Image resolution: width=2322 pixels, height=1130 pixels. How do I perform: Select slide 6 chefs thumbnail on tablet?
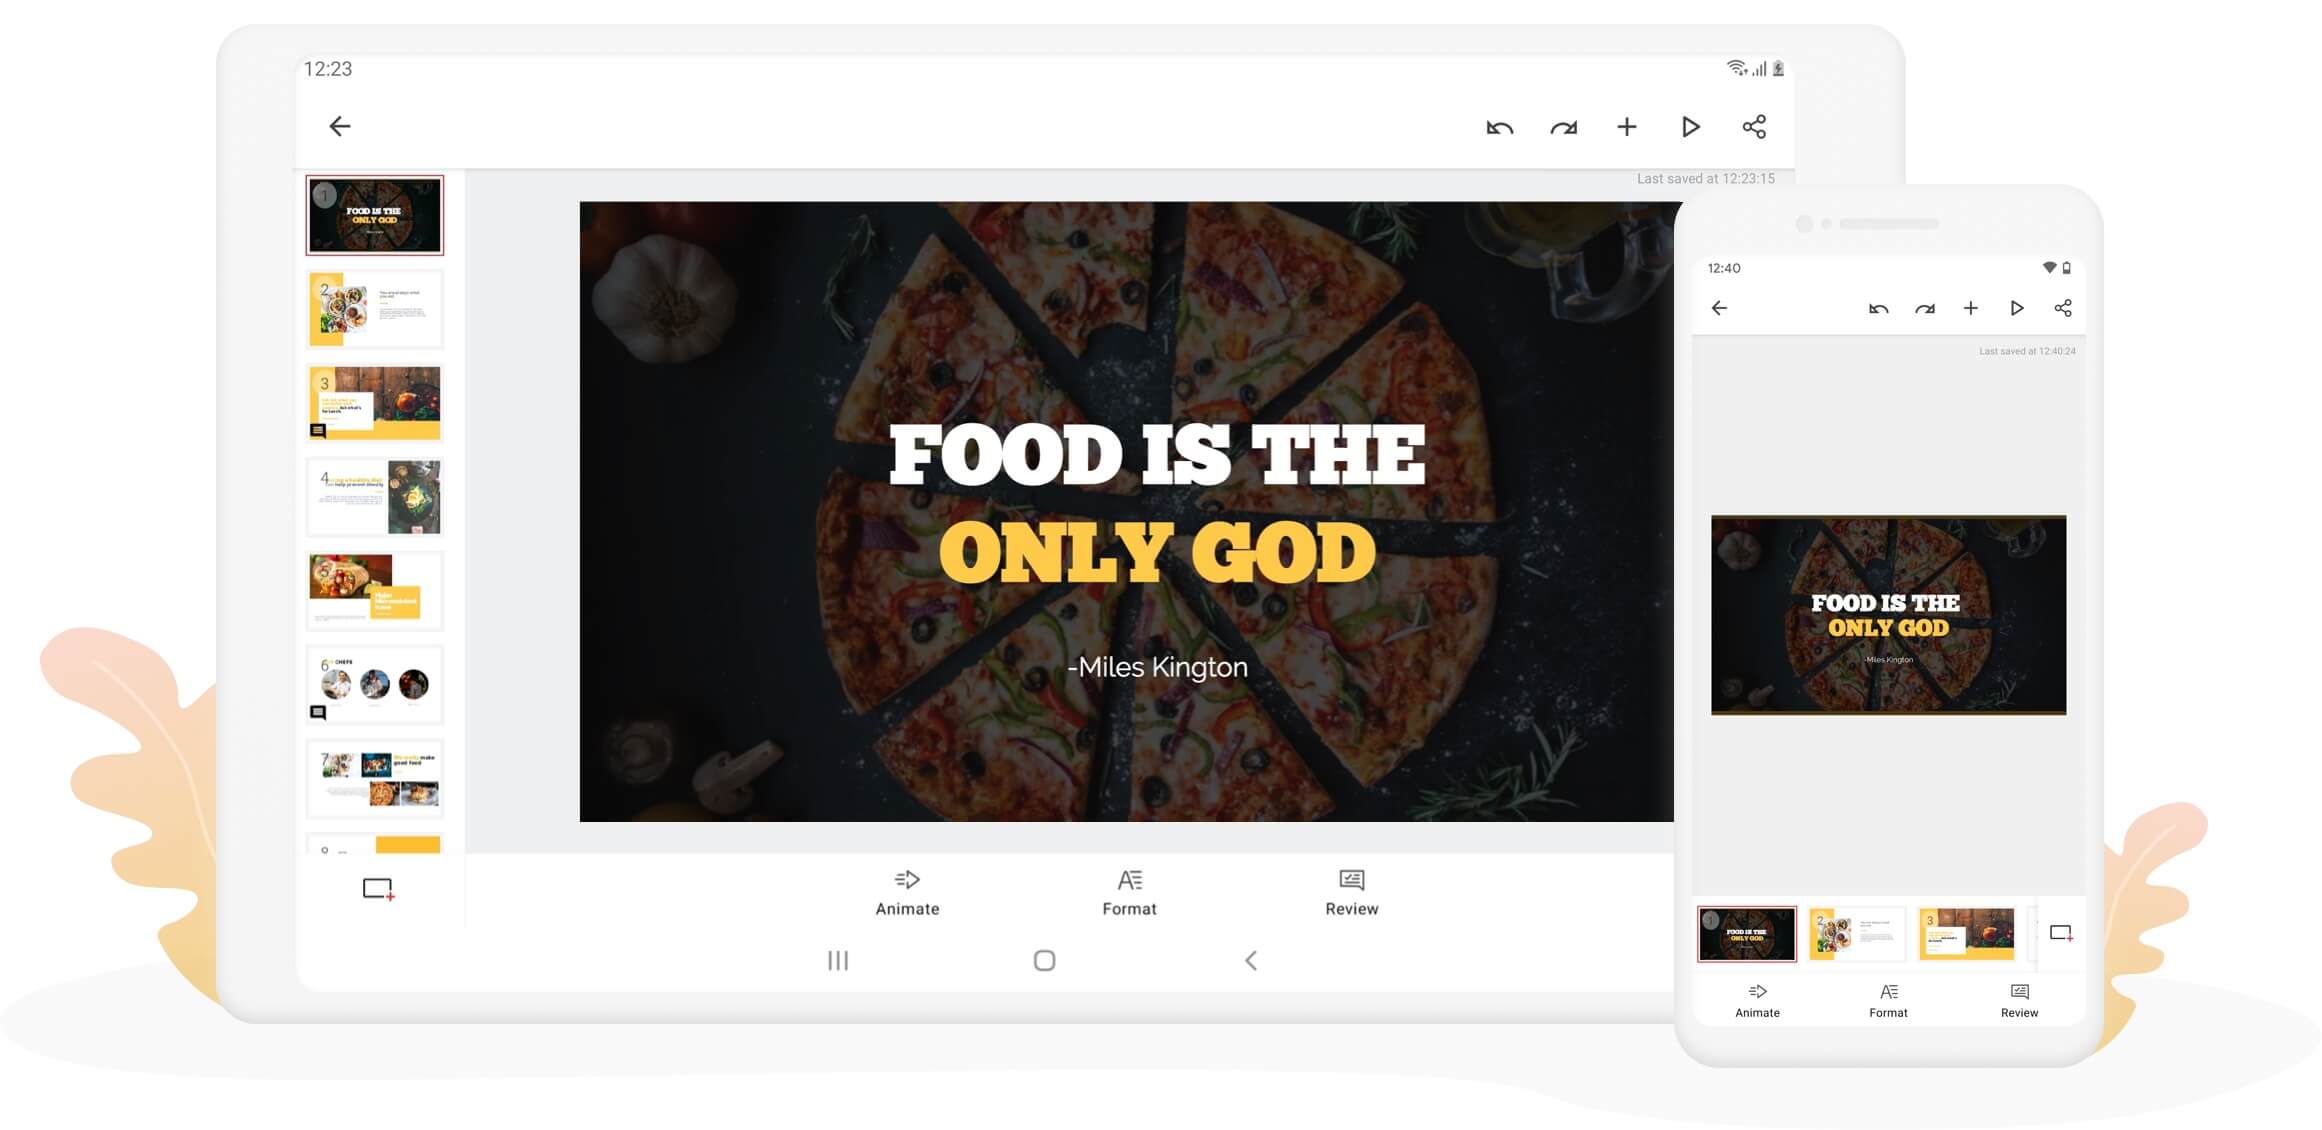pos(374,685)
